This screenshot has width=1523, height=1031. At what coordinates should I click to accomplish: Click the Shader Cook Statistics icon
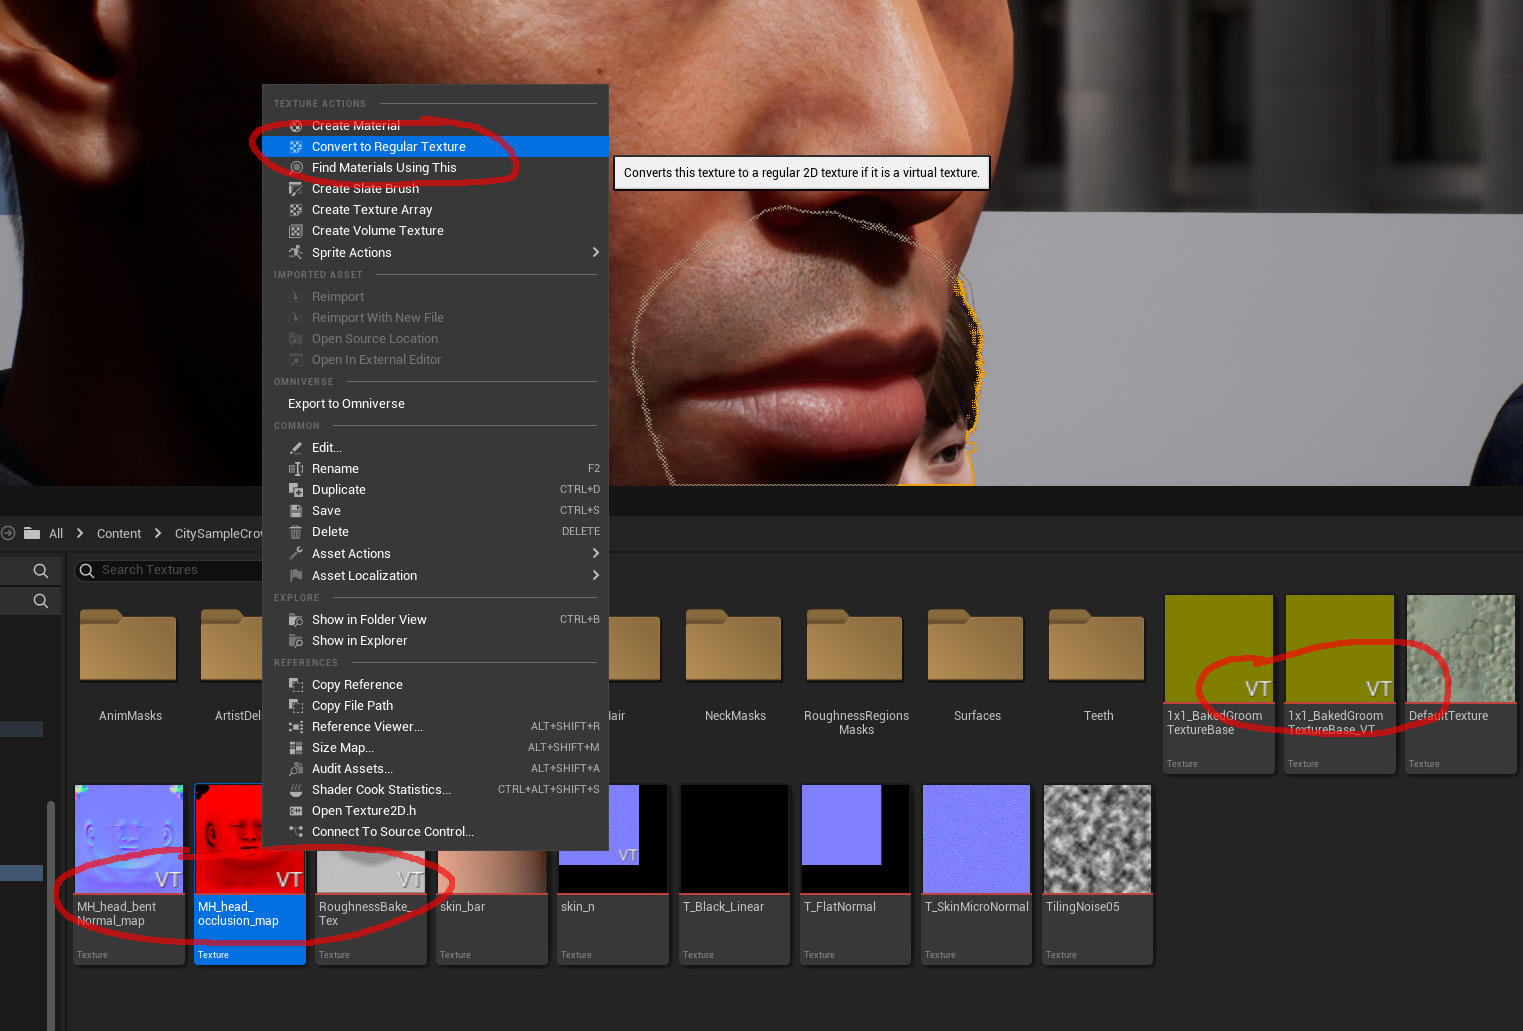[x=296, y=790]
